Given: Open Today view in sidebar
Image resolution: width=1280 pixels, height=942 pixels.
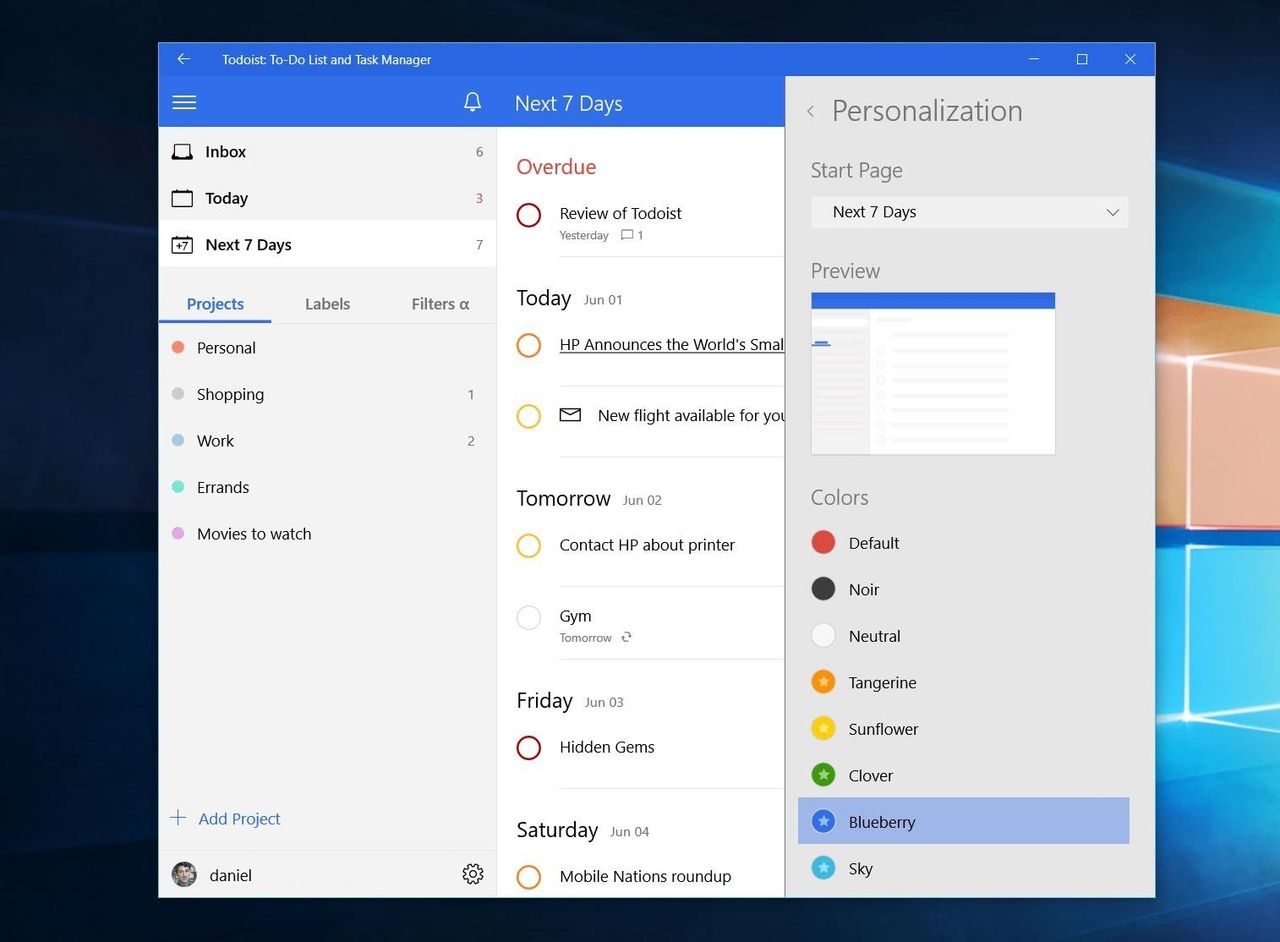Looking at the screenshot, I should coord(327,198).
